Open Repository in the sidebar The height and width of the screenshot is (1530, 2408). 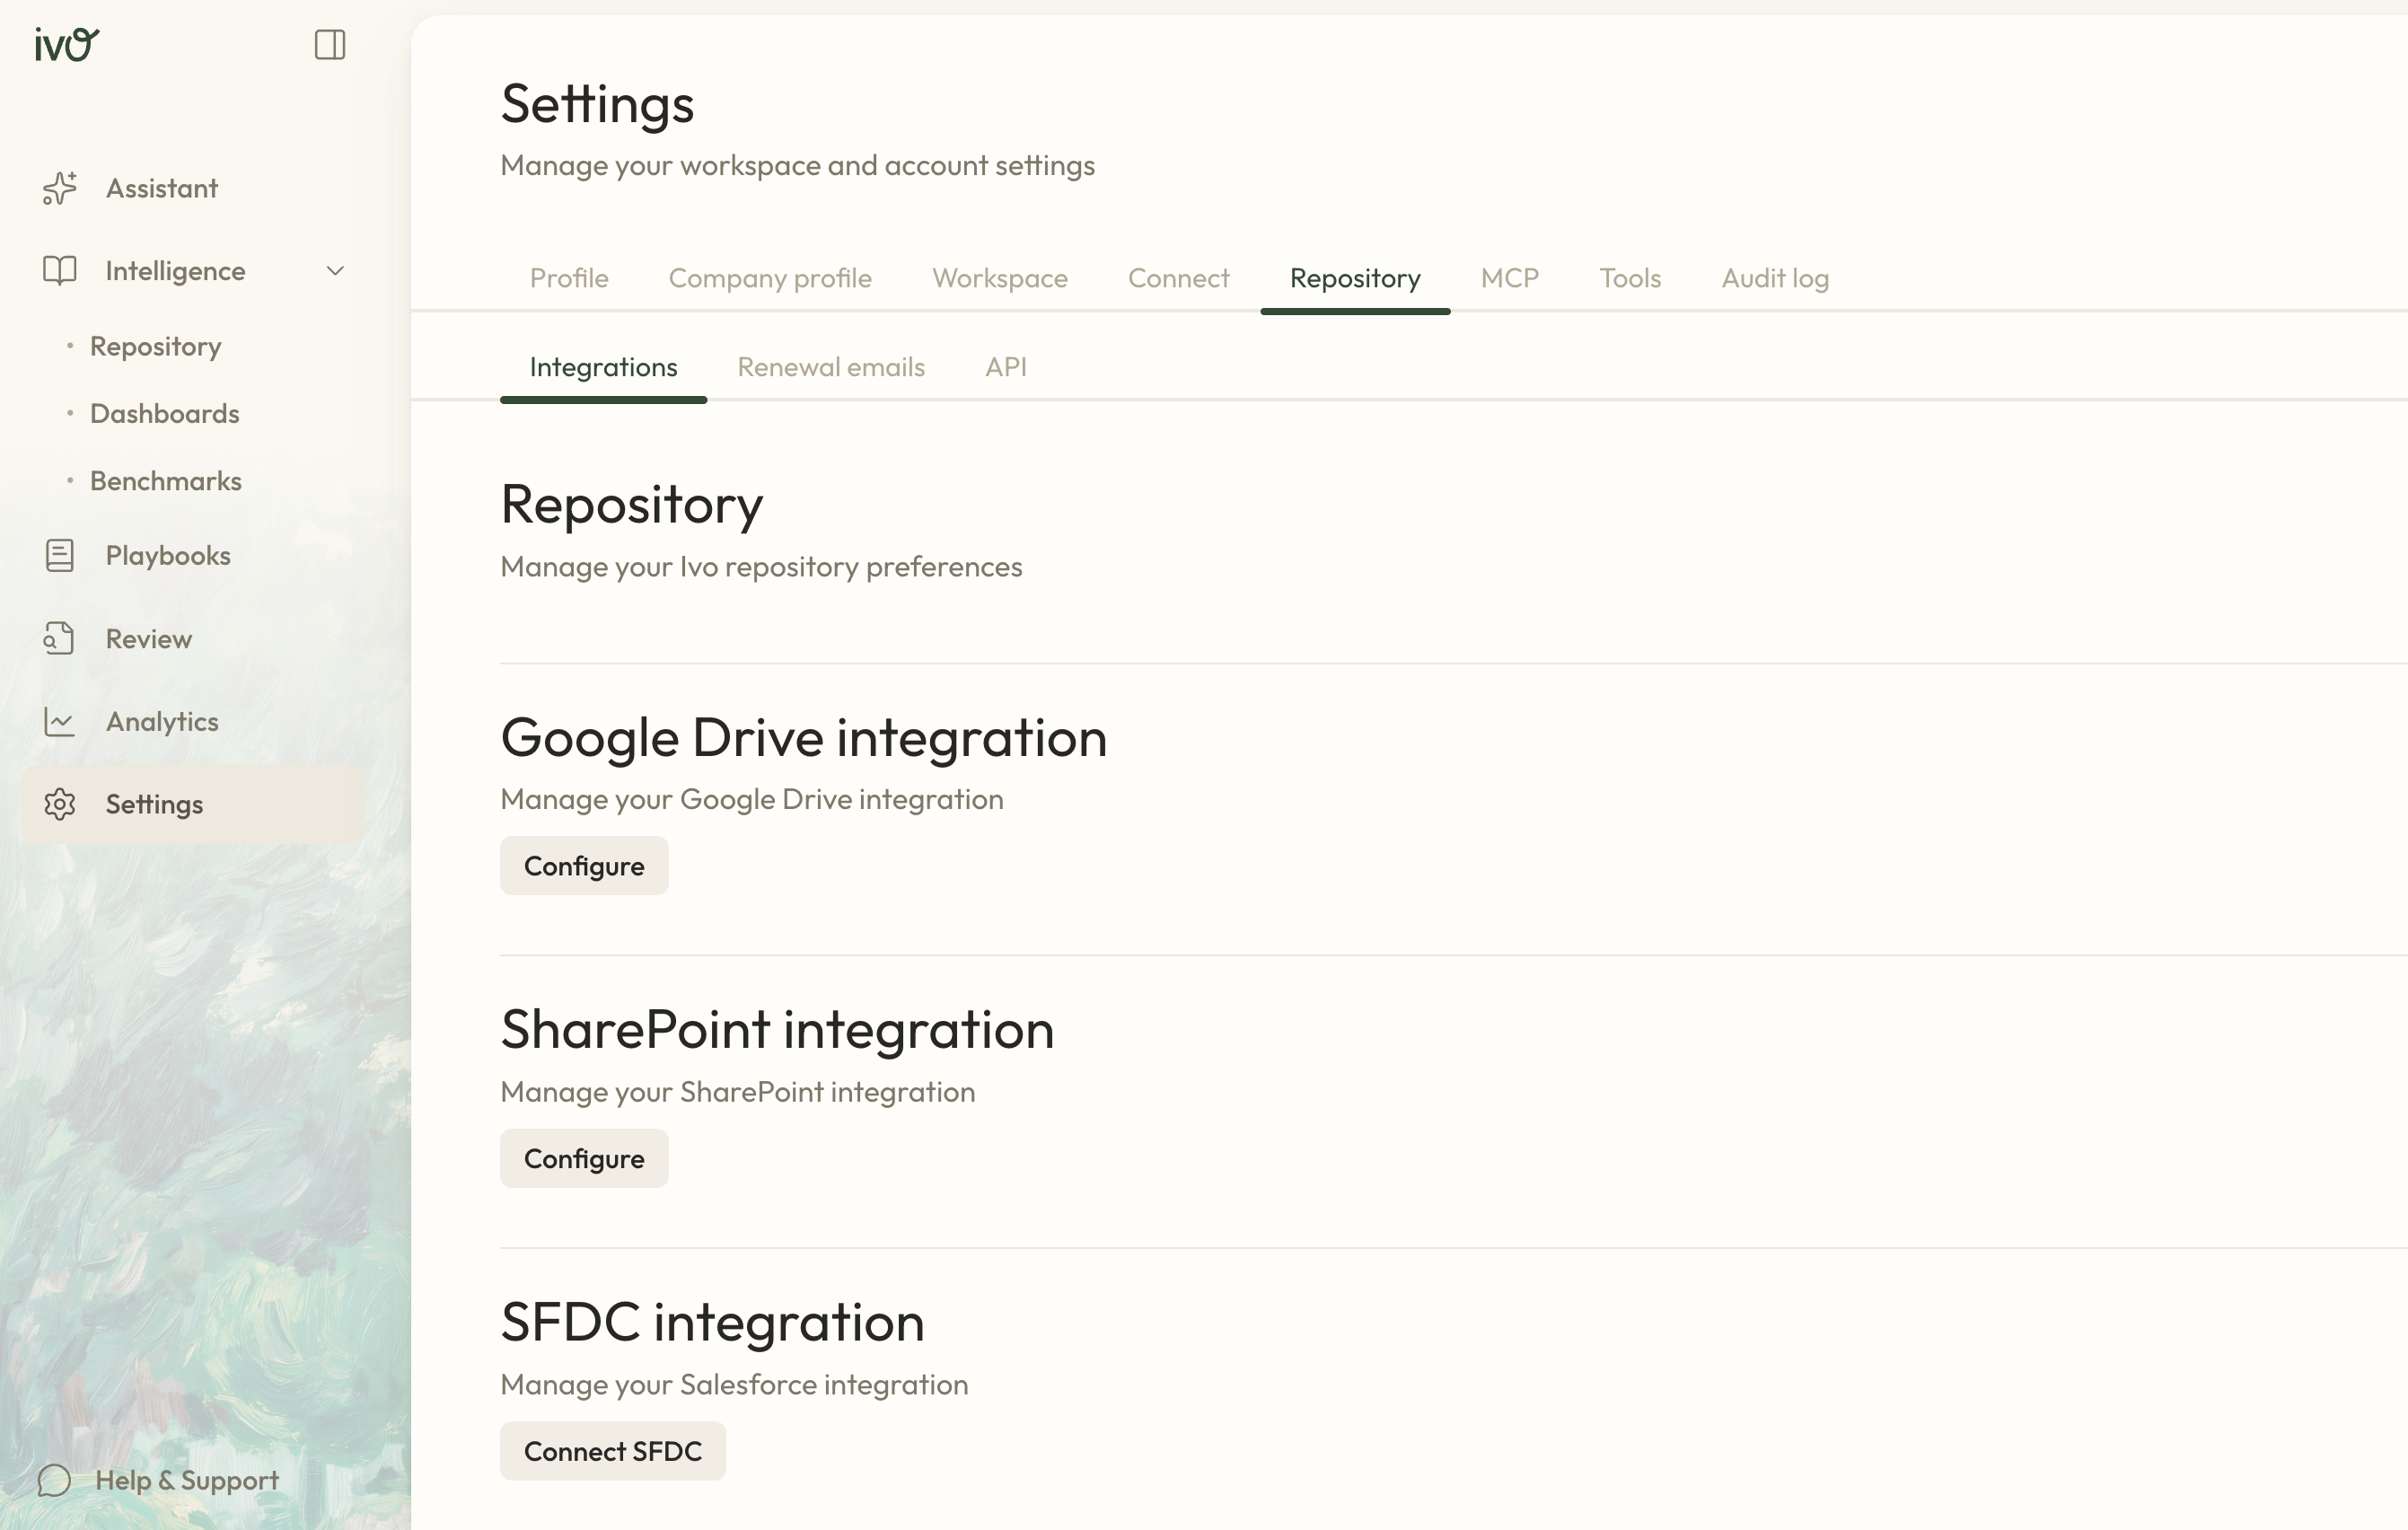pyautogui.click(x=155, y=346)
